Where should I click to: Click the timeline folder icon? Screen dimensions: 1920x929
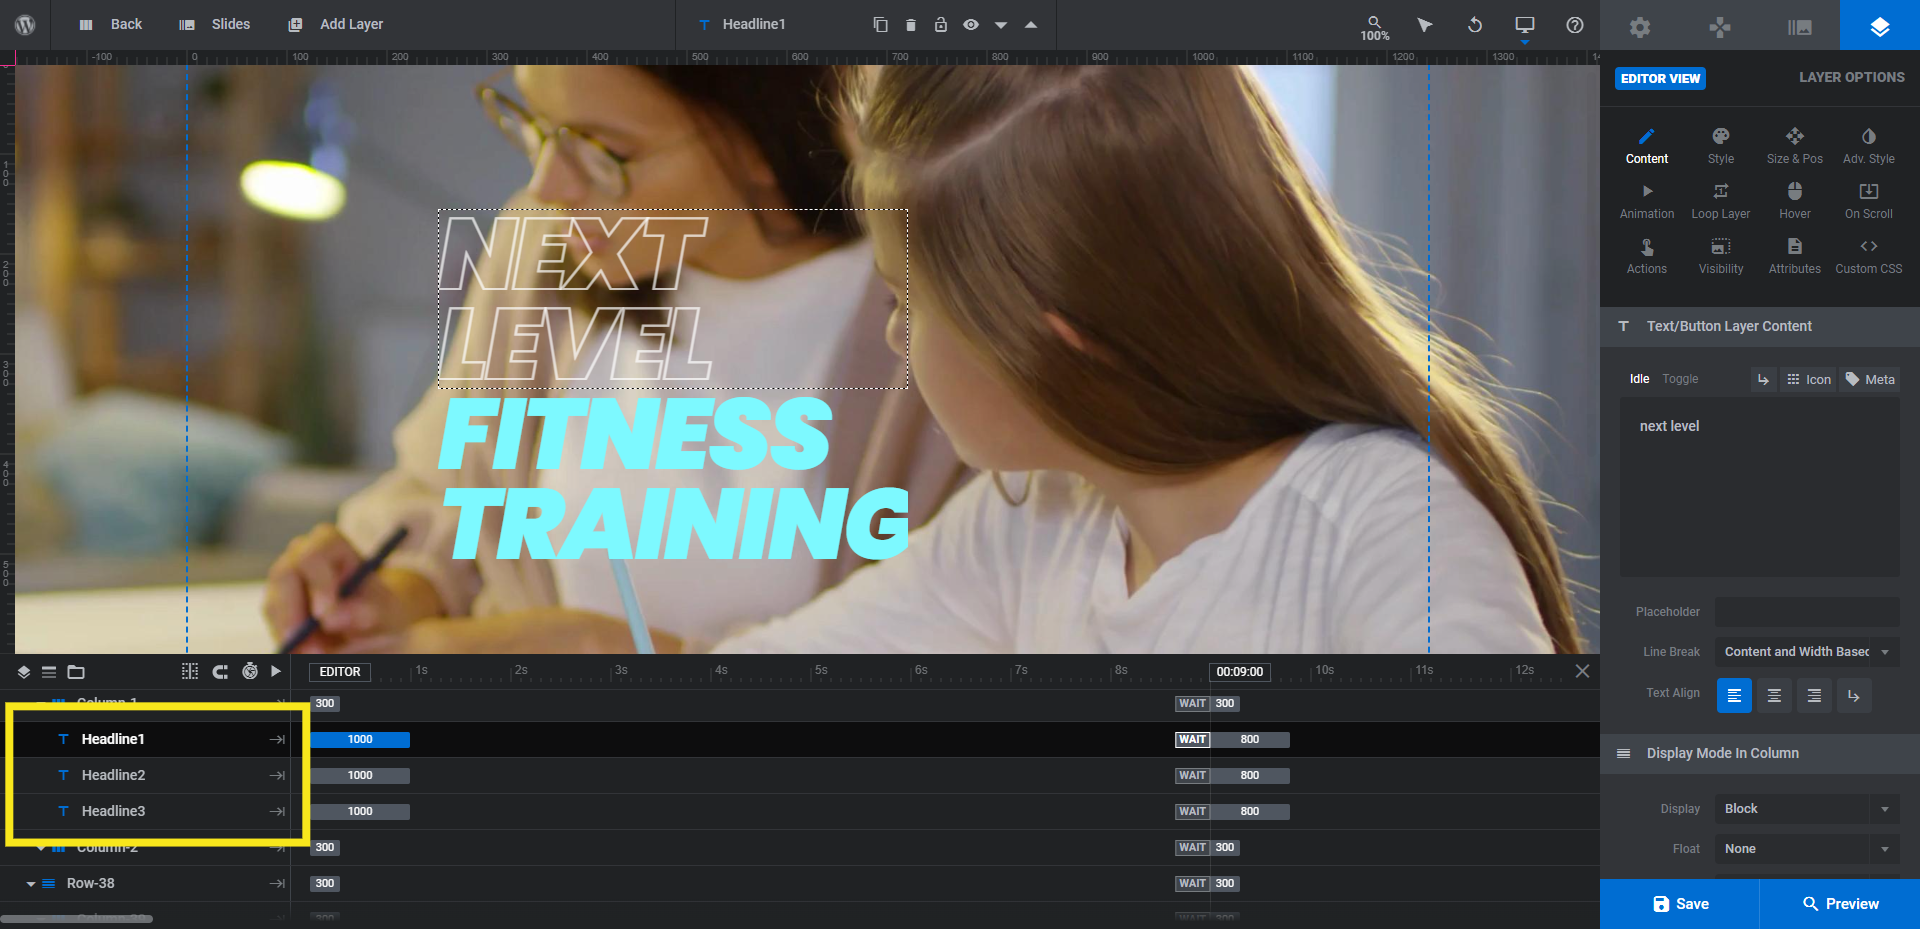click(76, 672)
